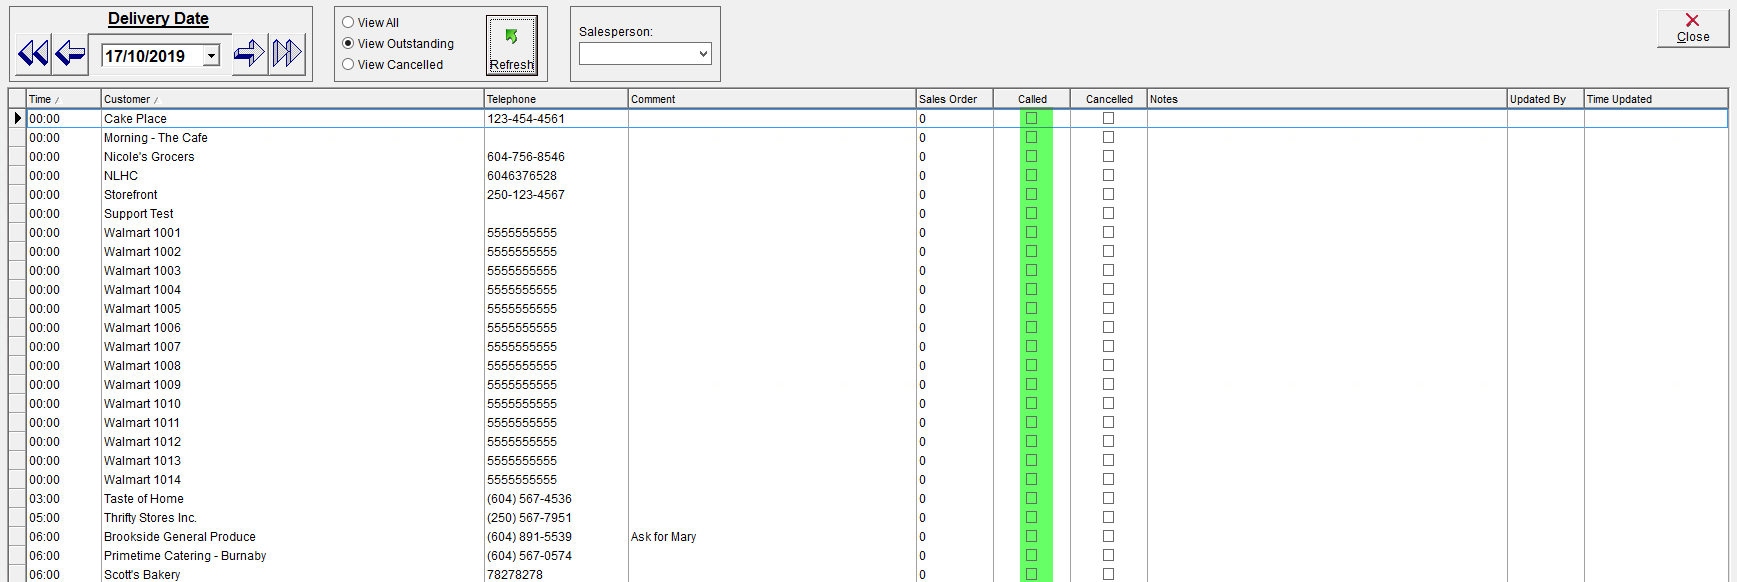Select the Support Test customer cell
1737x582 pixels.
point(292,213)
